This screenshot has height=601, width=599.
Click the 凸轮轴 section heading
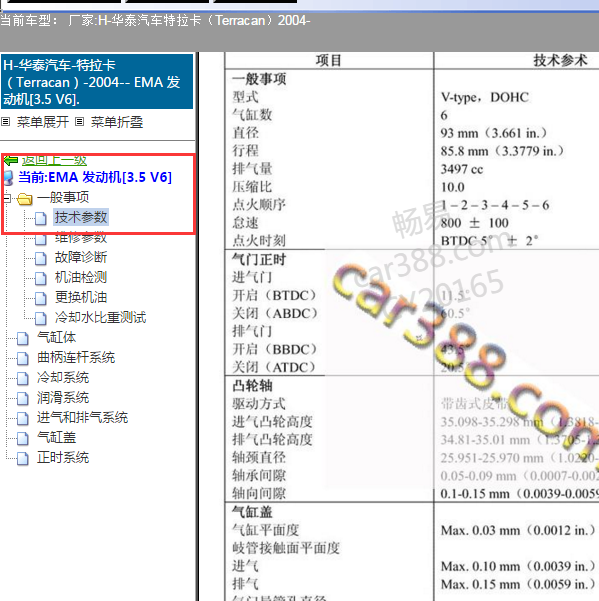click(252, 386)
